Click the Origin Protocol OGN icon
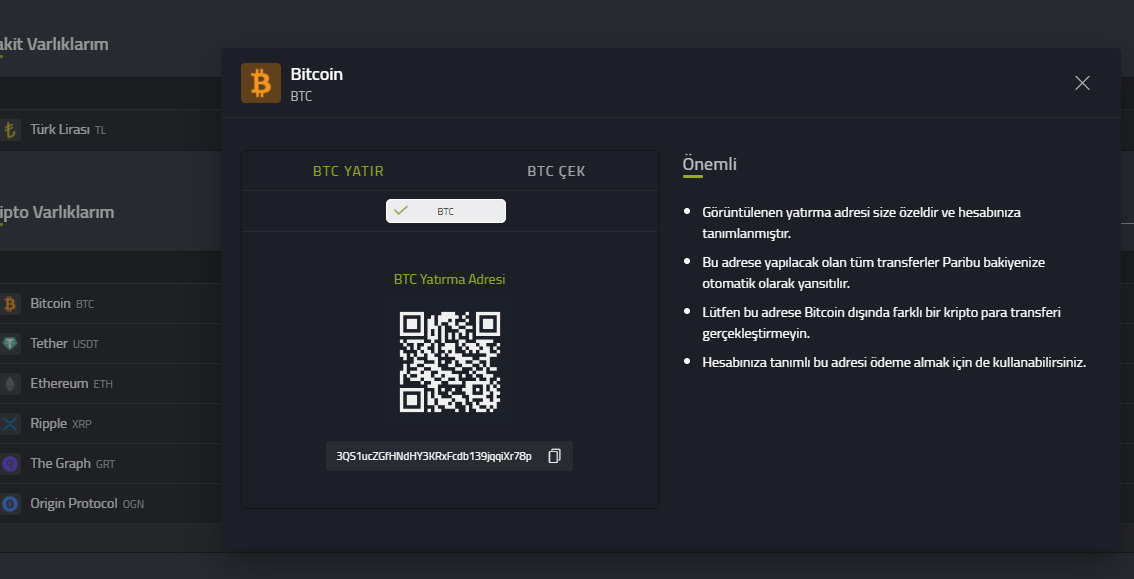 (10, 504)
